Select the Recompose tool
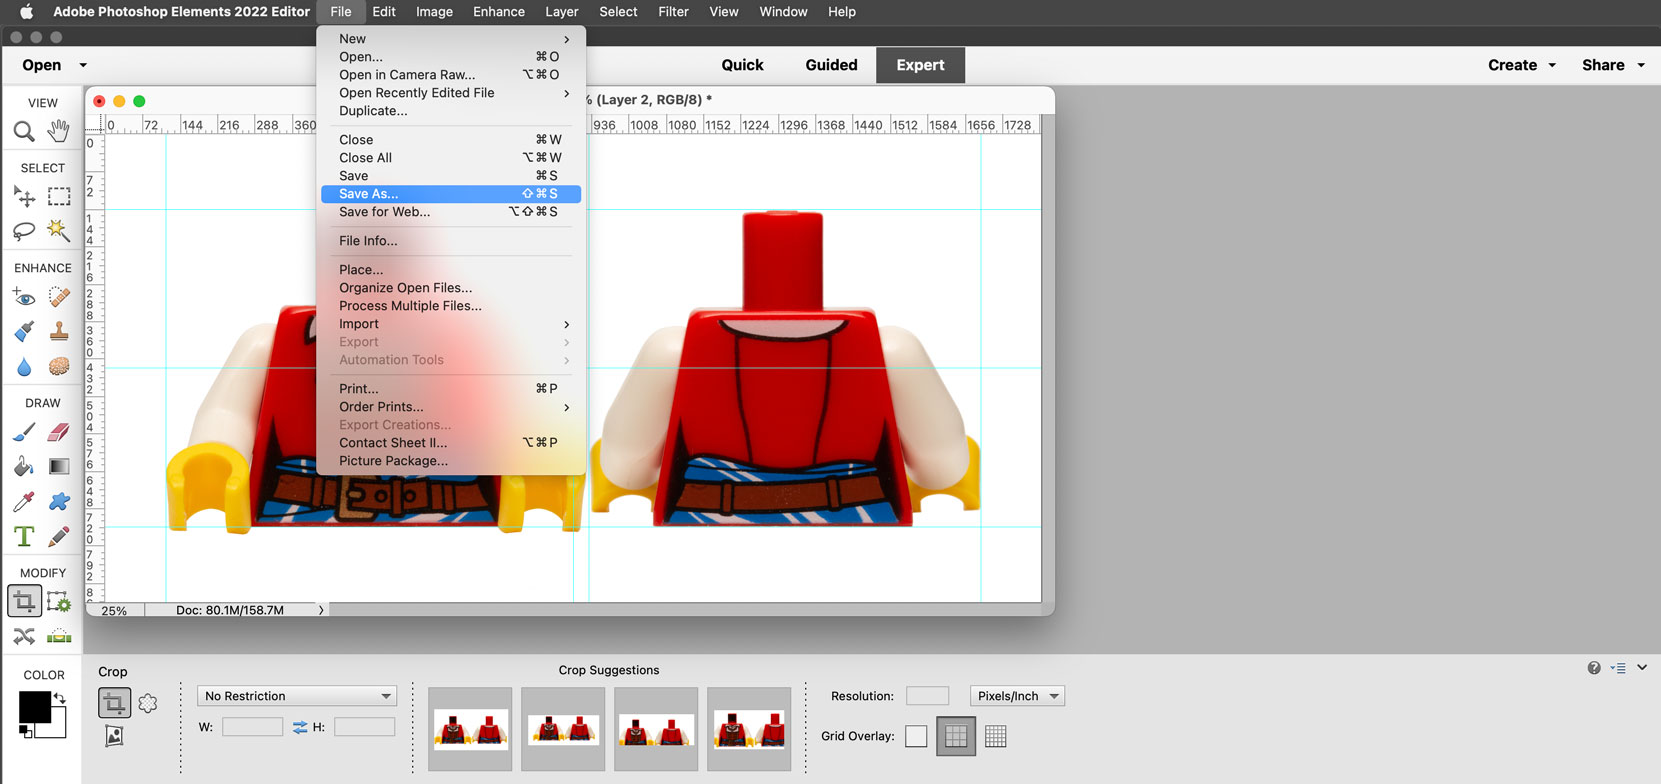 click(59, 601)
